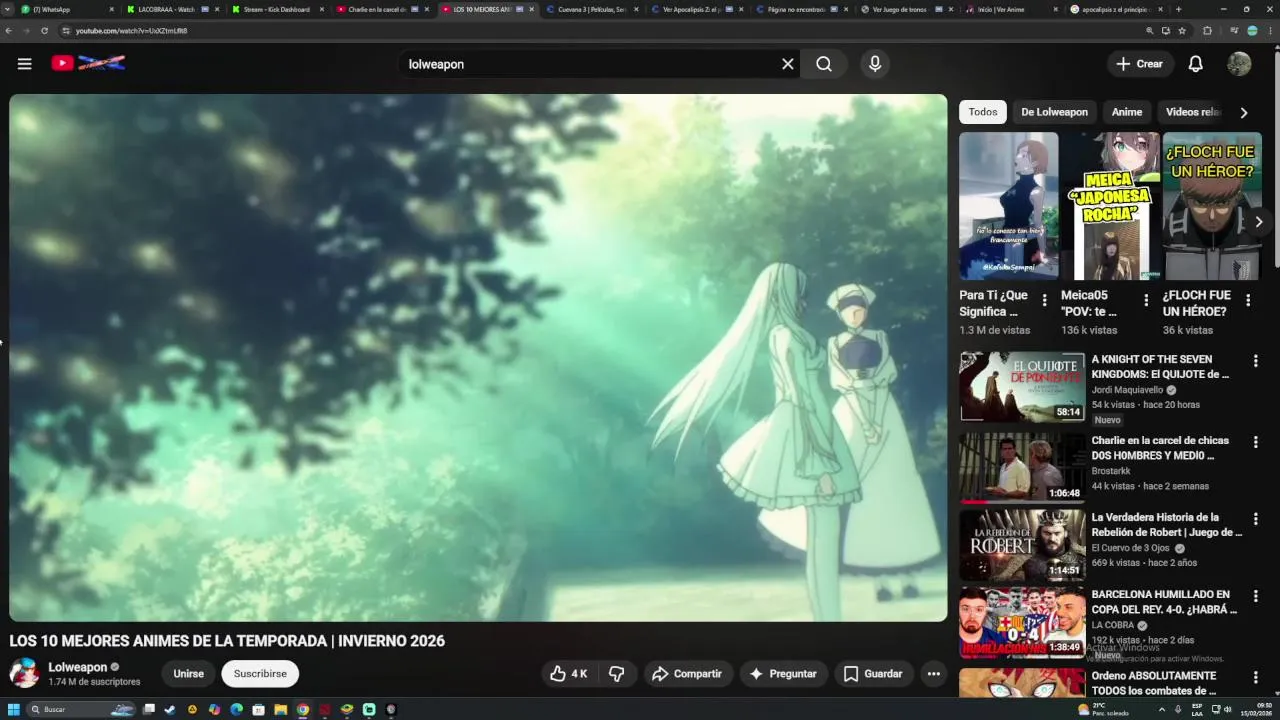Like the video (4 K)
This screenshot has height=720, width=1280.
[568, 674]
